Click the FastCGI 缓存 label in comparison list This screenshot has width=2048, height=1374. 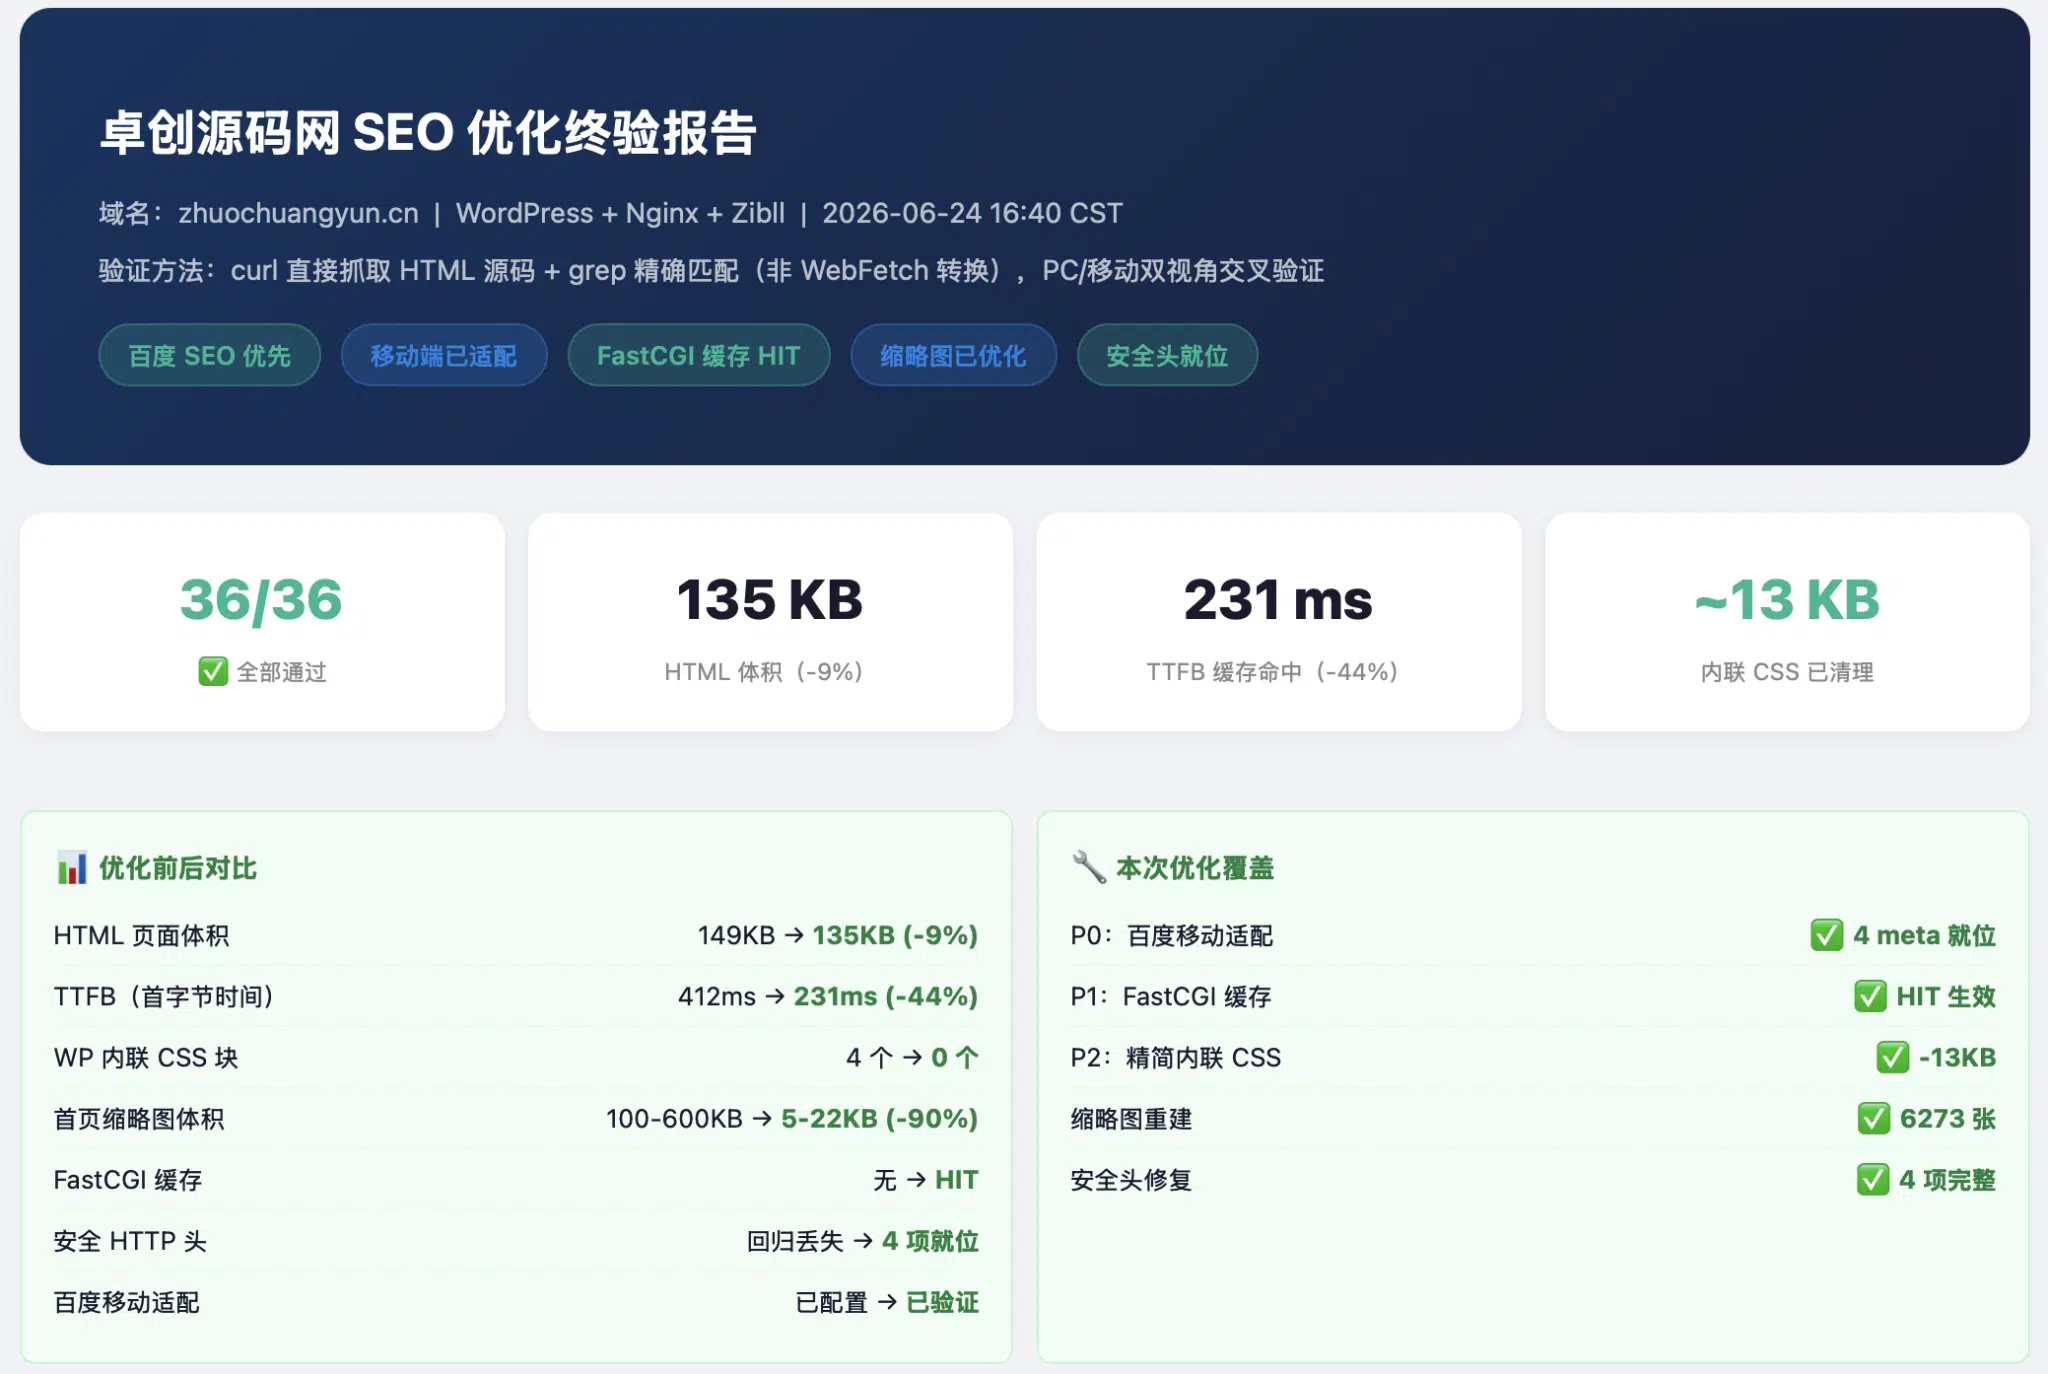[x=128, y=1180]
